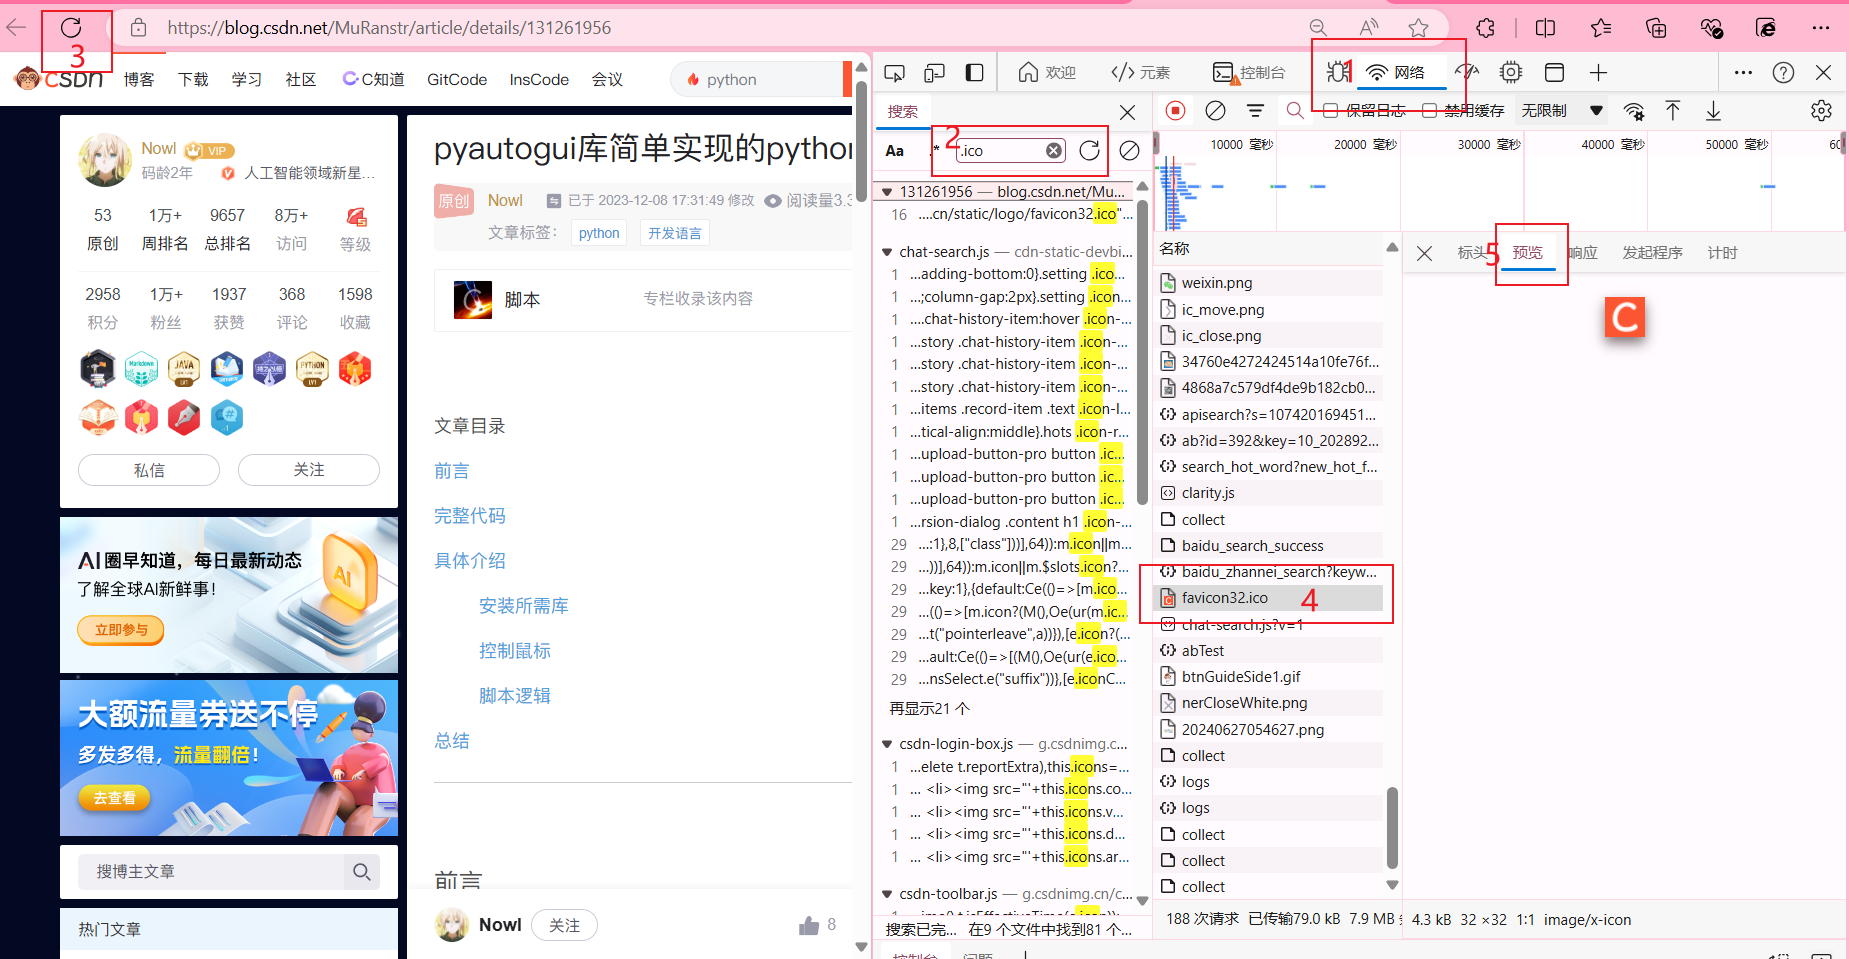Collapse the csdn-login-box.js result group
The height and width of the screenshot is (959, 1849).
click(886, 744)
